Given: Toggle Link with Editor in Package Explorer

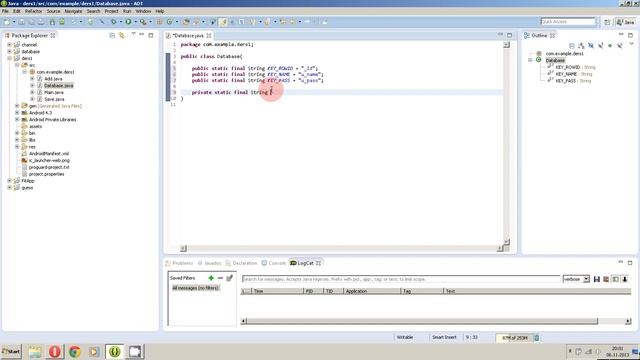Looking at the screenshot, I should pyautogui.click(x=122, y=36).
